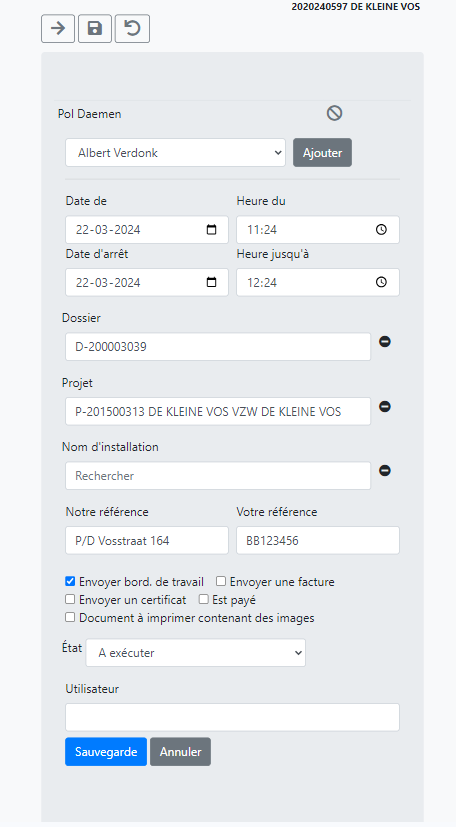Open calendar picker for Date de
The width and height of the screenshot is (456, 827).
click(x=211, y=229)
